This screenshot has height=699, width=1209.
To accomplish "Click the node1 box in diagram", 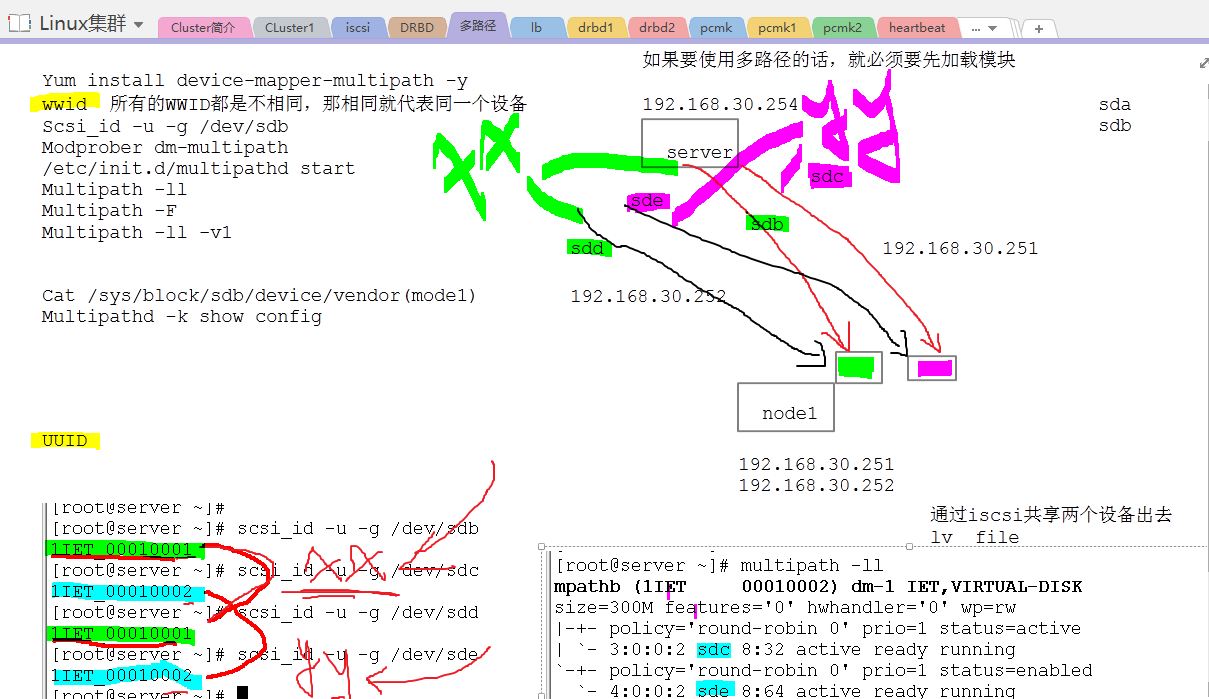I will 786,408.
